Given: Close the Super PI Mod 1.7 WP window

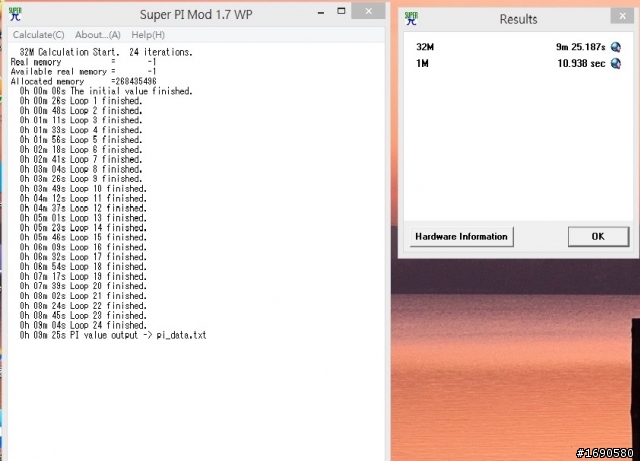Looking at the screenshot, I should click(x=368, y=11).
